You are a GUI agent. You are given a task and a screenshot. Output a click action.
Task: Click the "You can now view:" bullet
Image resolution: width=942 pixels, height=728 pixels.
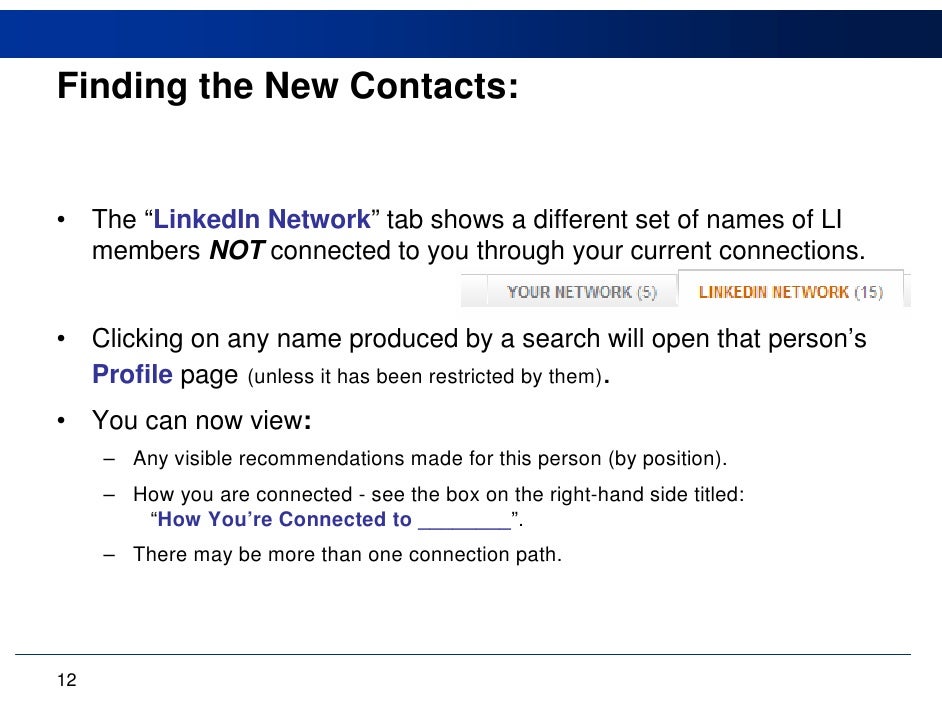pyautogui.click(x=201, y=420)
